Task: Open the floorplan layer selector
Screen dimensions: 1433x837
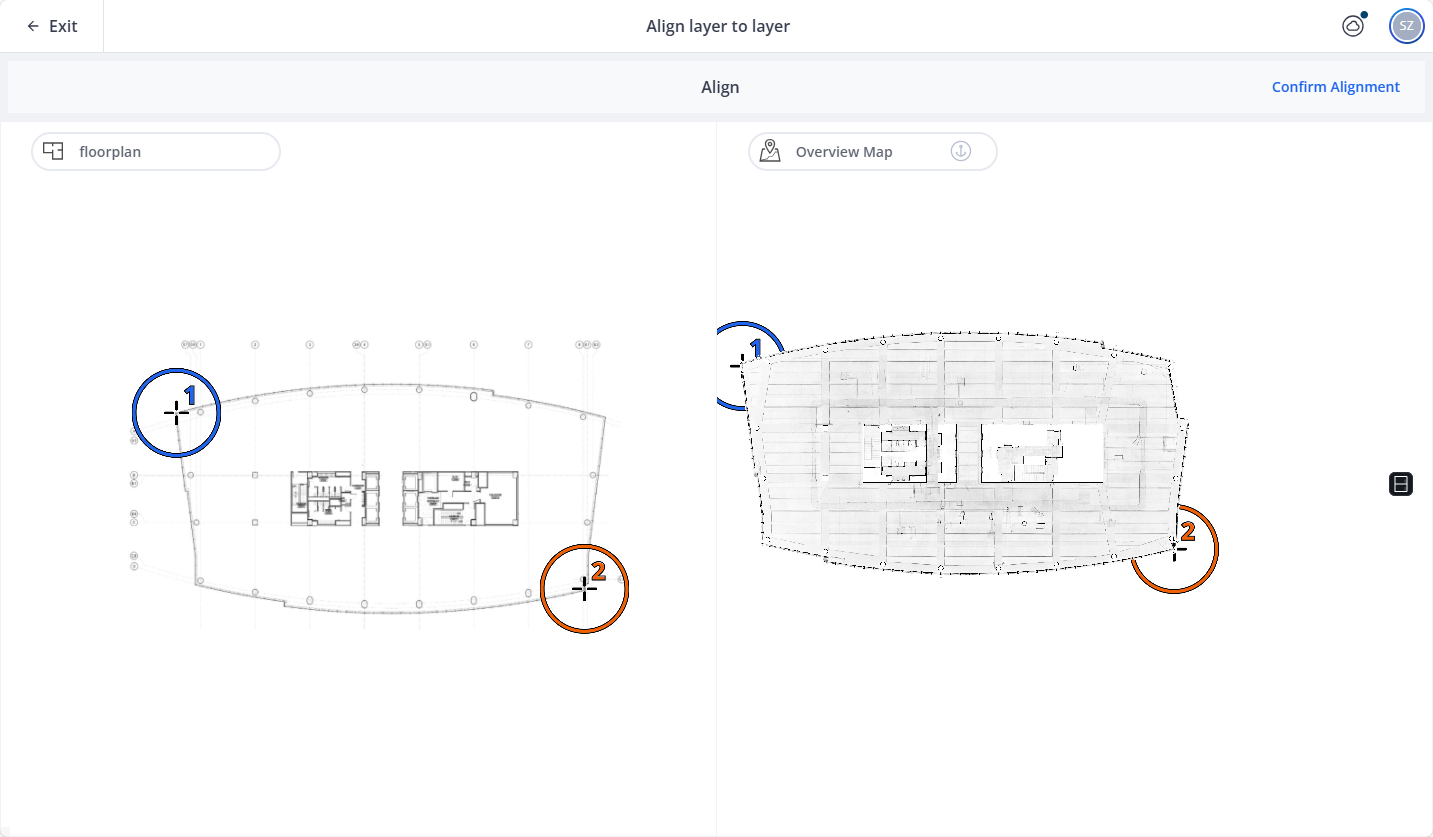Action: (x=156, y=152)
